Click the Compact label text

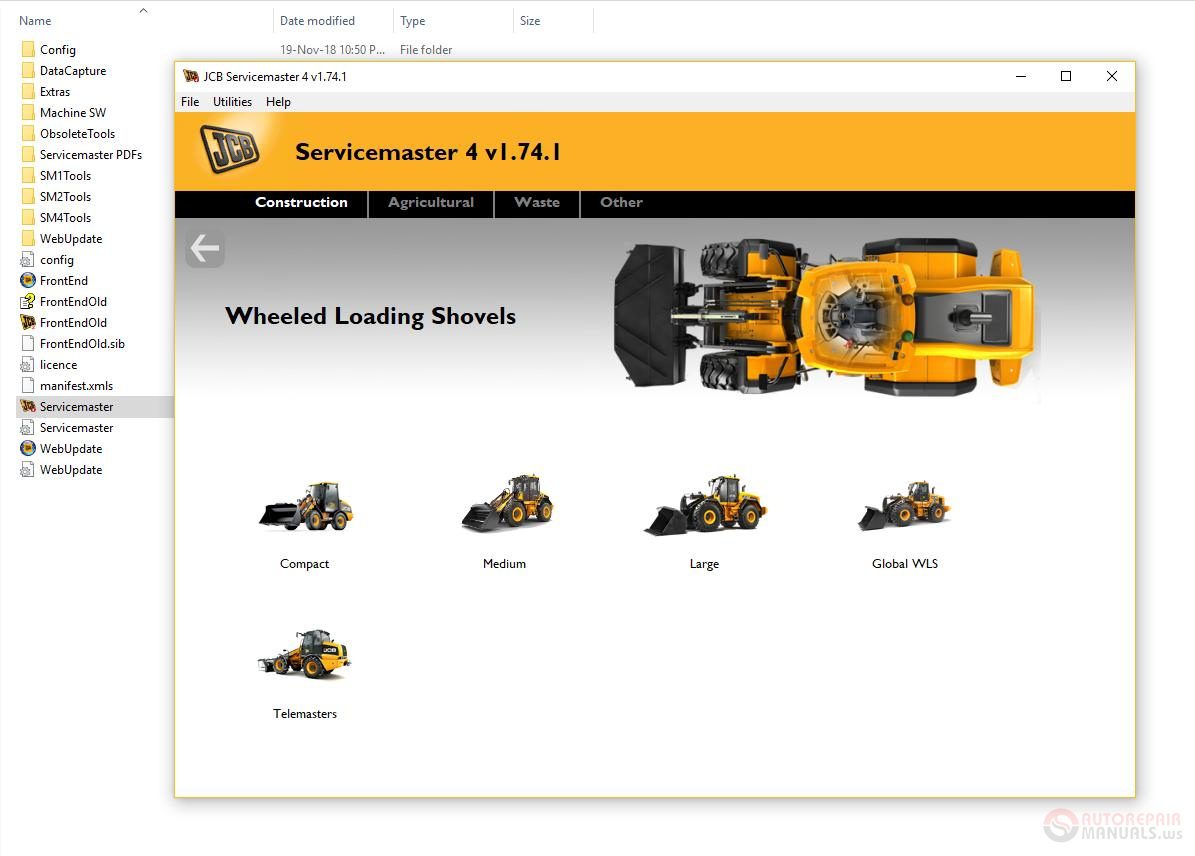tap(304, 564)
